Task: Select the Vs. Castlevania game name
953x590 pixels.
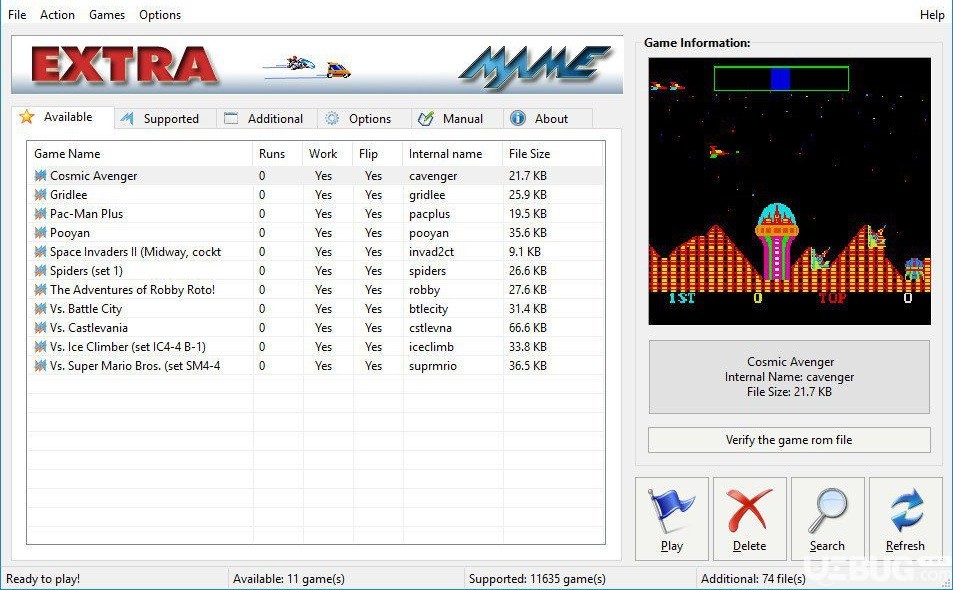Action: pos(89,328)
